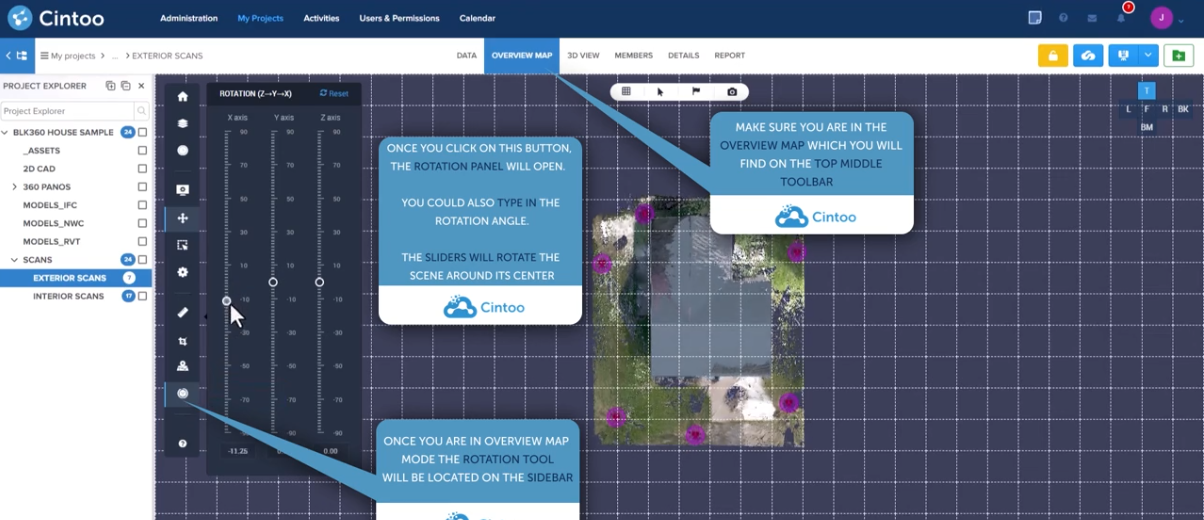Click the yellow unlock button

(1052, 56)
